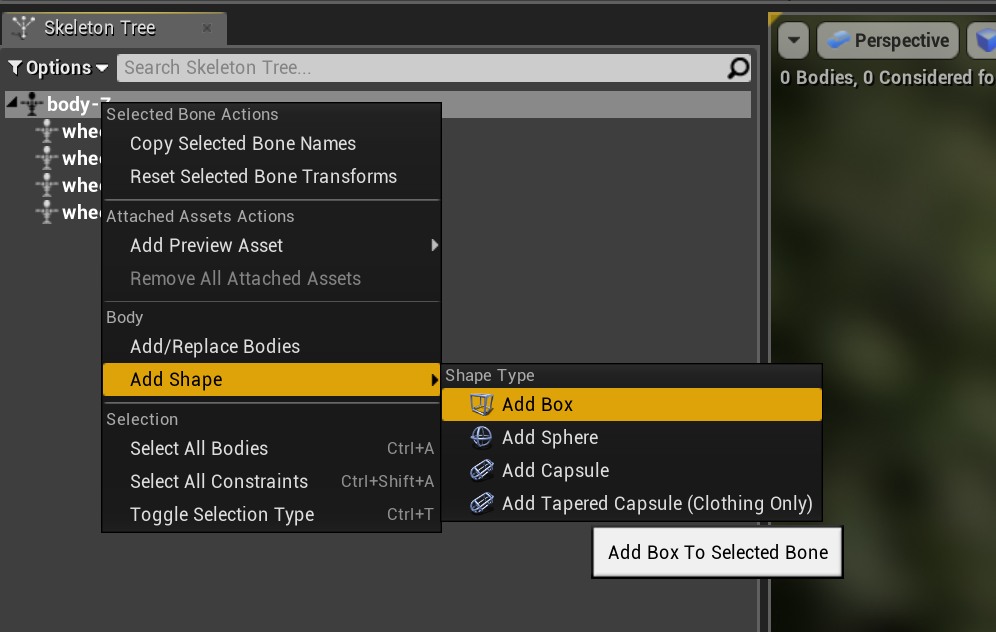Click the Add Tapered Capsule shape icon
The height and width of the screenshot is (632, 996).
482,503
